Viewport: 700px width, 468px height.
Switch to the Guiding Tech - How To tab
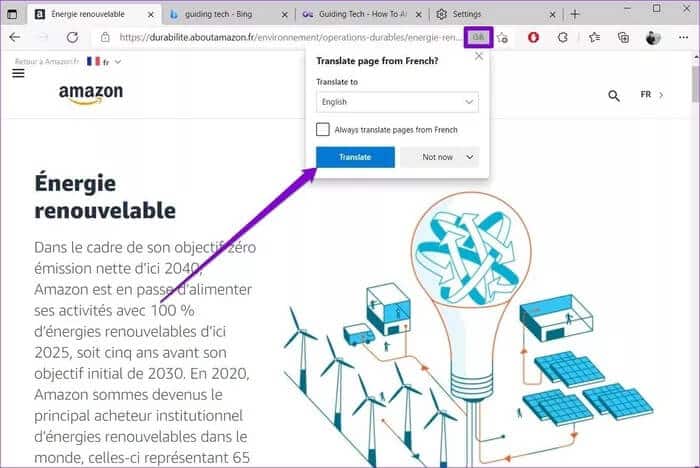(x=361, y=14)
